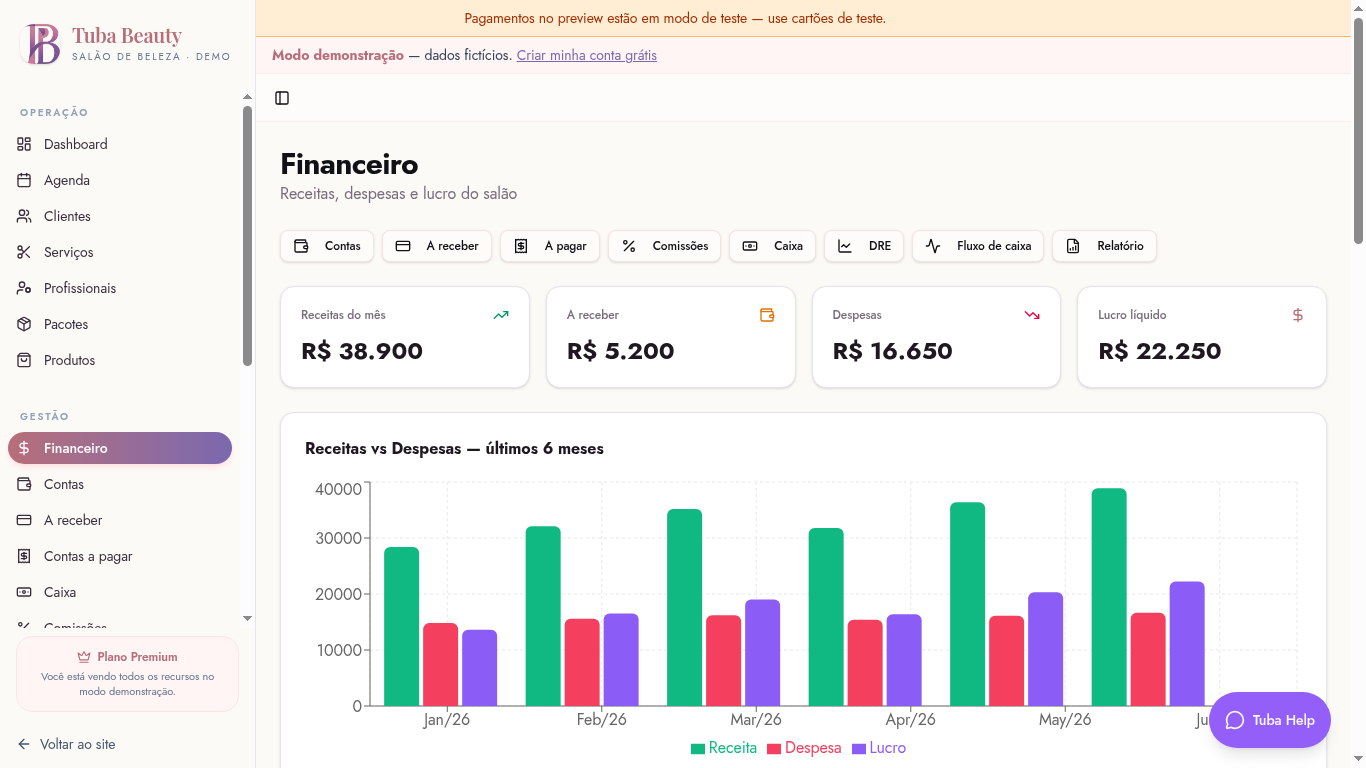Click the Clientes people icon
The image size is (1366, 768).
24,216
